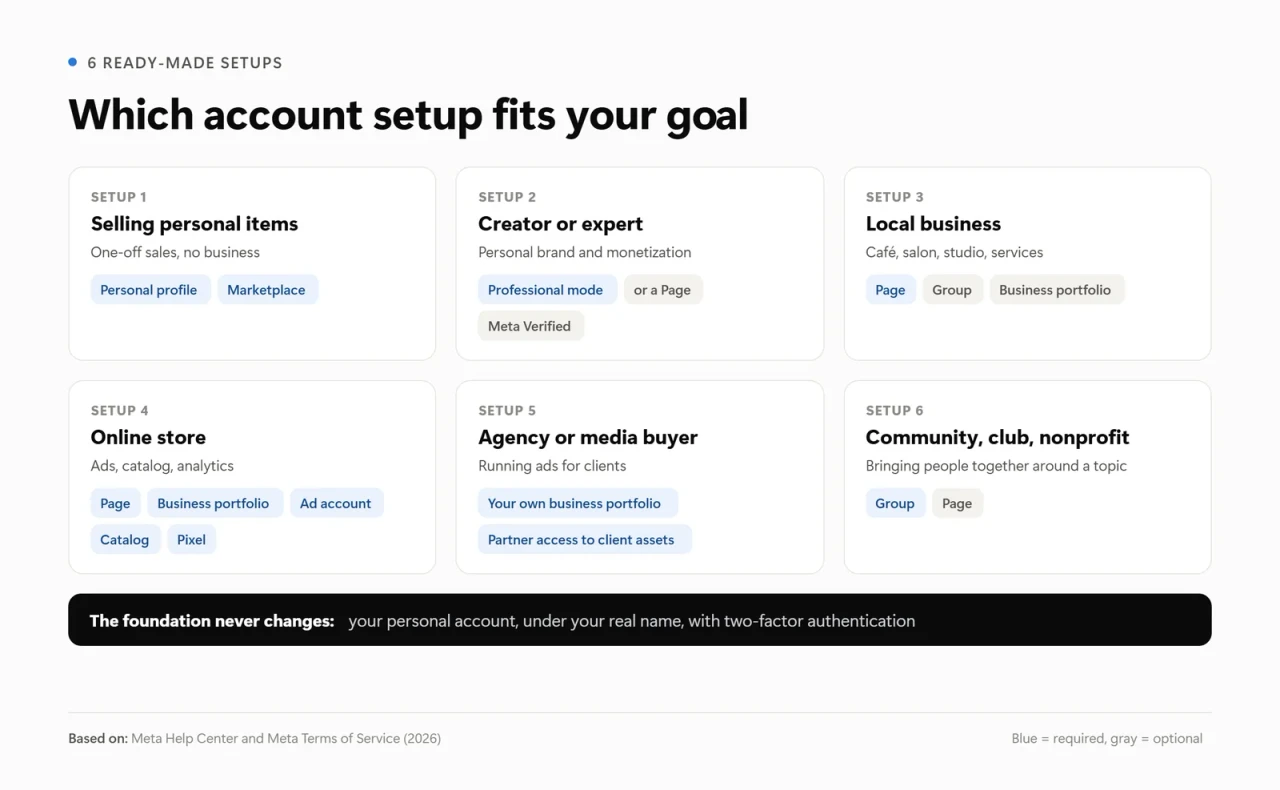Click 'The foundation never changes:' label

pyautogui.click(x=212, y=621)
